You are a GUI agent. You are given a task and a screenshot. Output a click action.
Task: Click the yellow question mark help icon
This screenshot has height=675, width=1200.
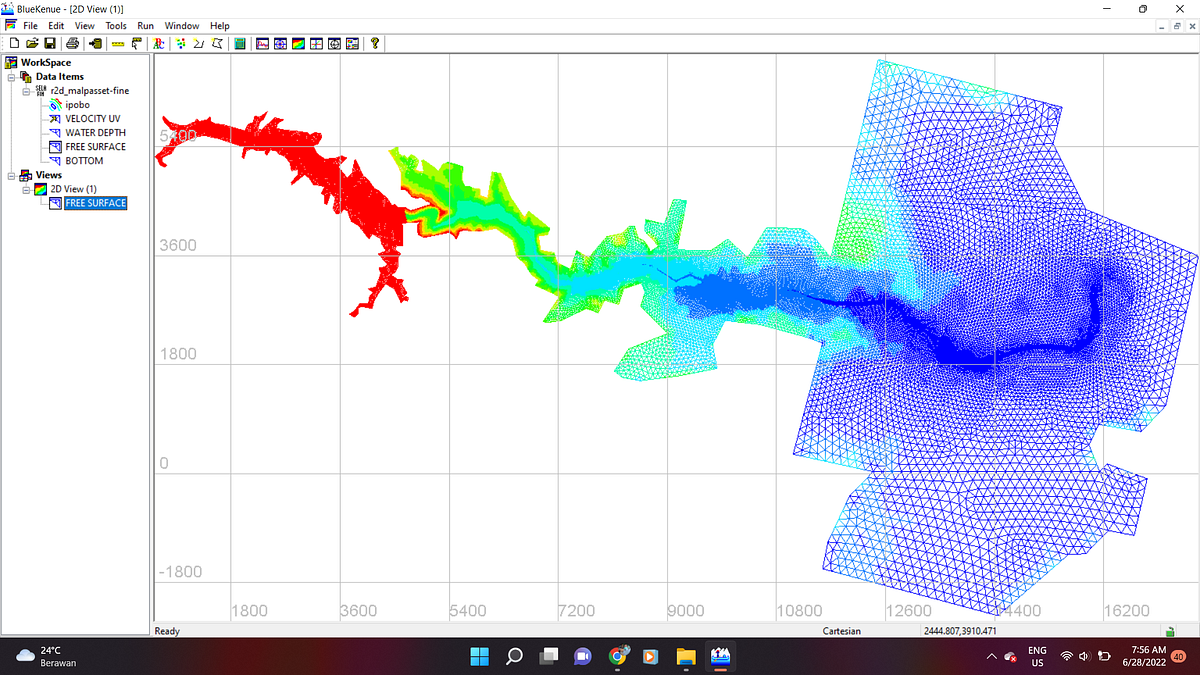click(x=375, y=43)
